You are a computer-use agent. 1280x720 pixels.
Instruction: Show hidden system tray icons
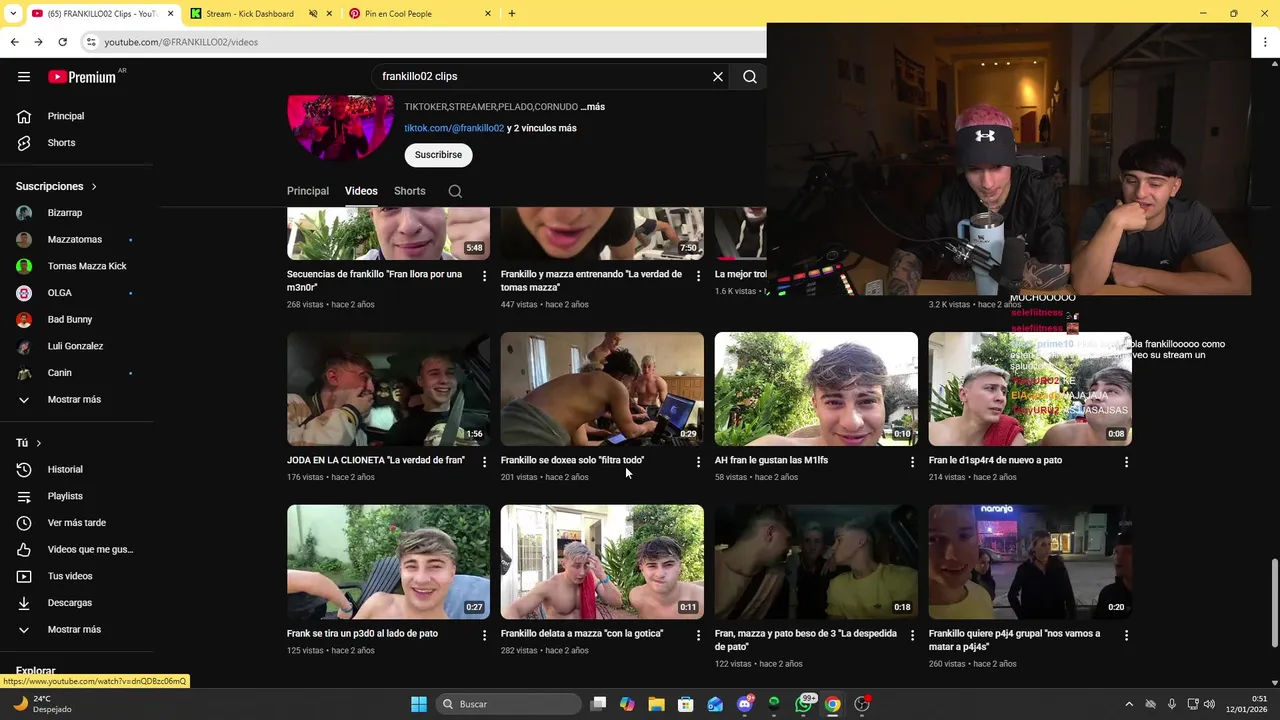click(1129, 704)
